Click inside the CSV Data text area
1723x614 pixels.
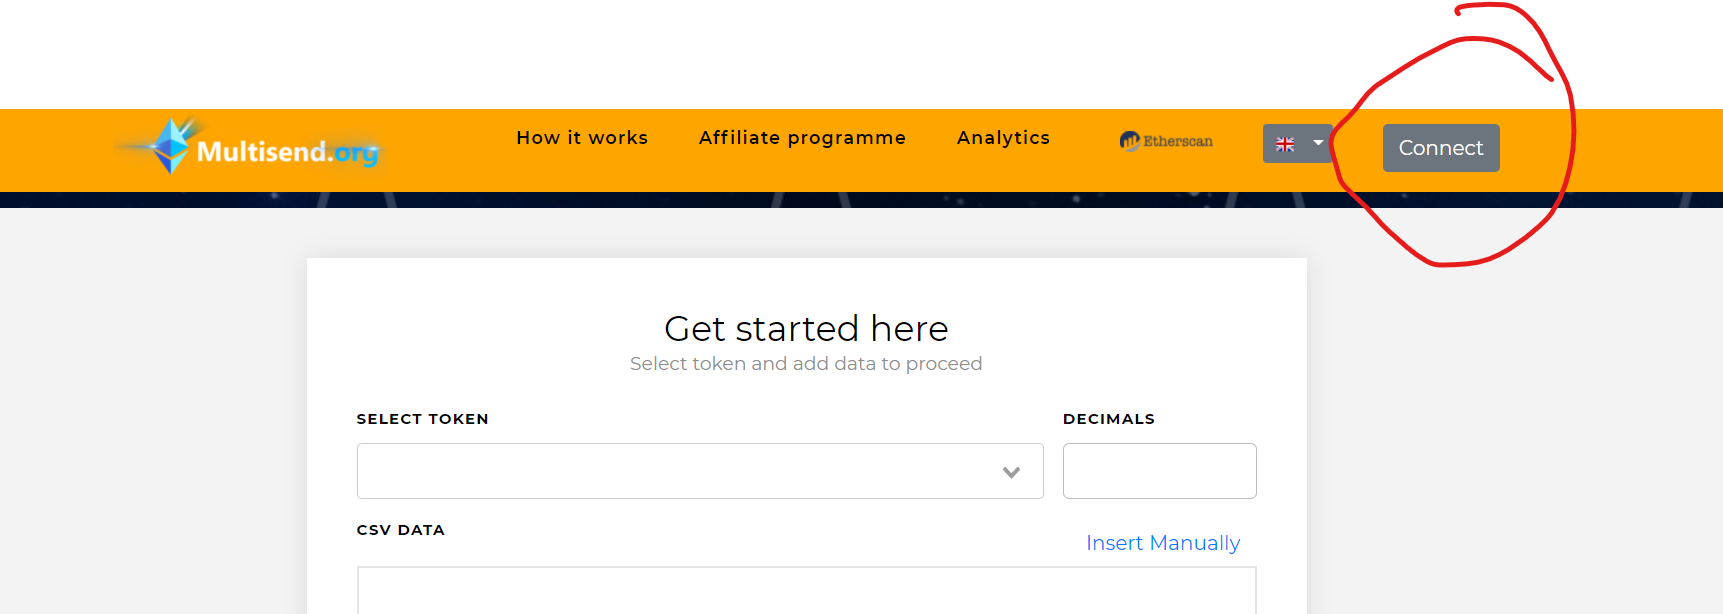[807, 591]
